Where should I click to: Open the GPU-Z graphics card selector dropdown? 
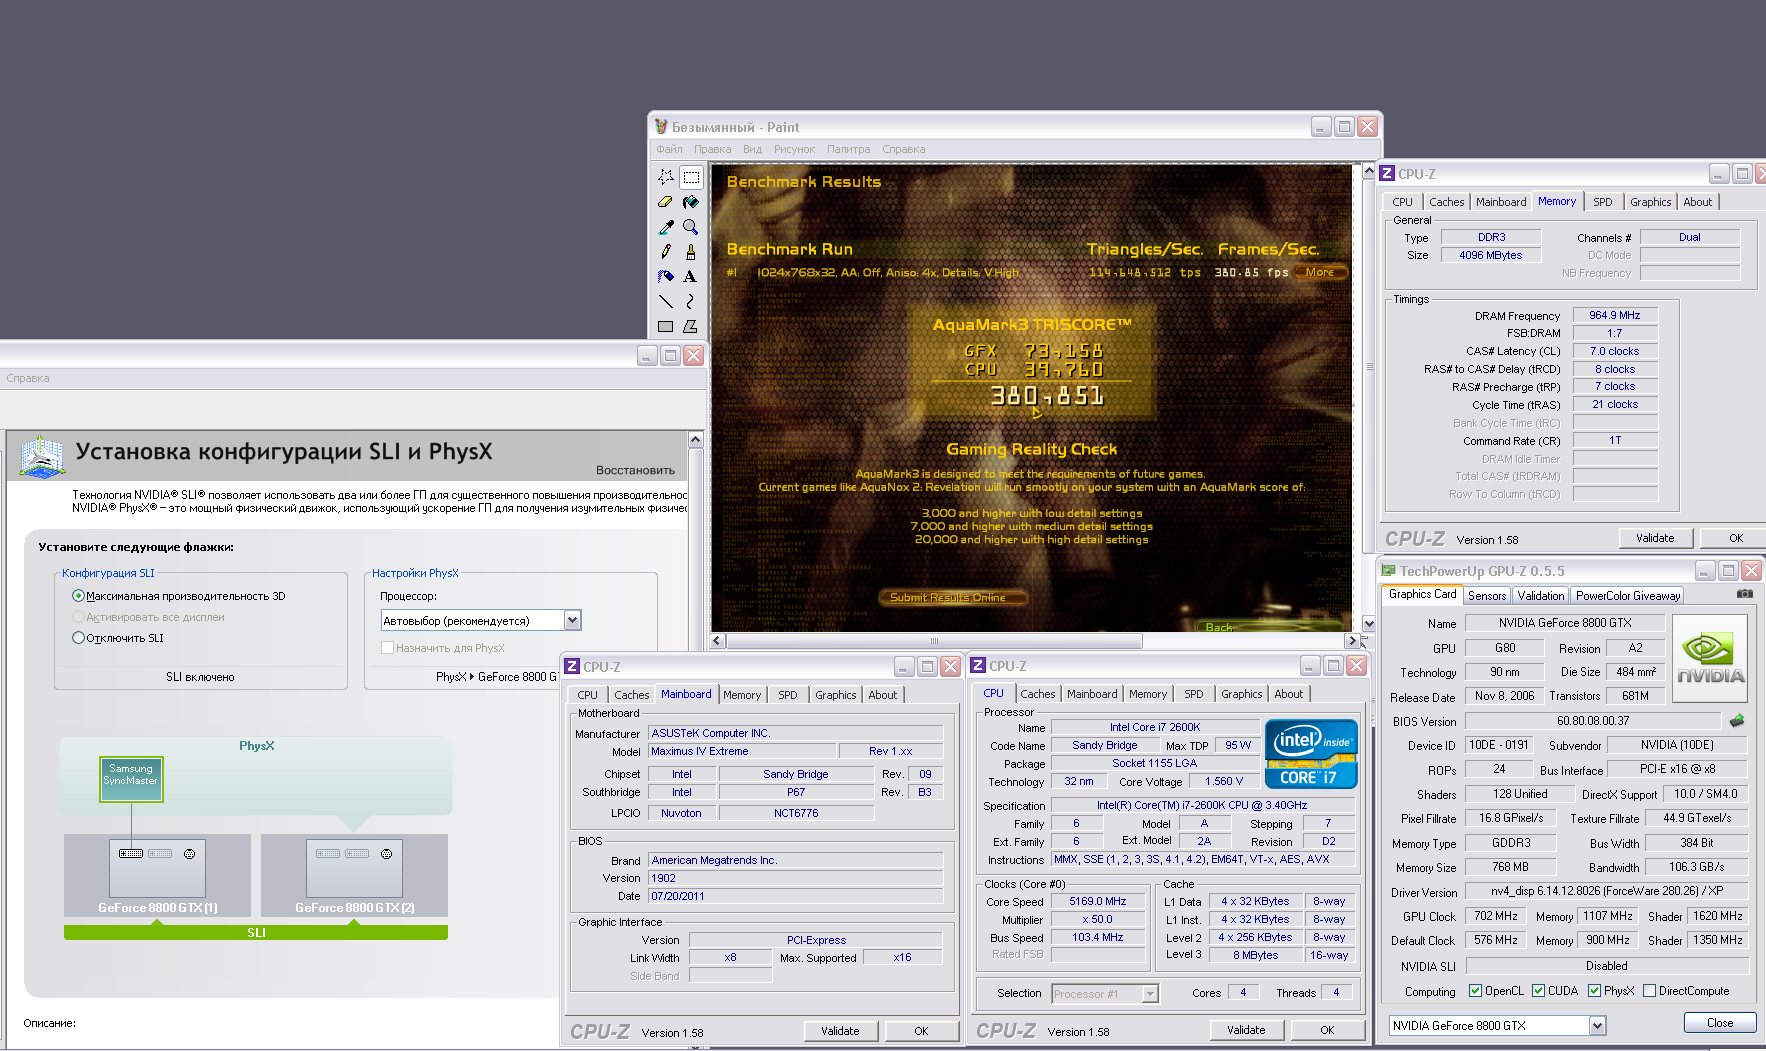(1597, 1025)
